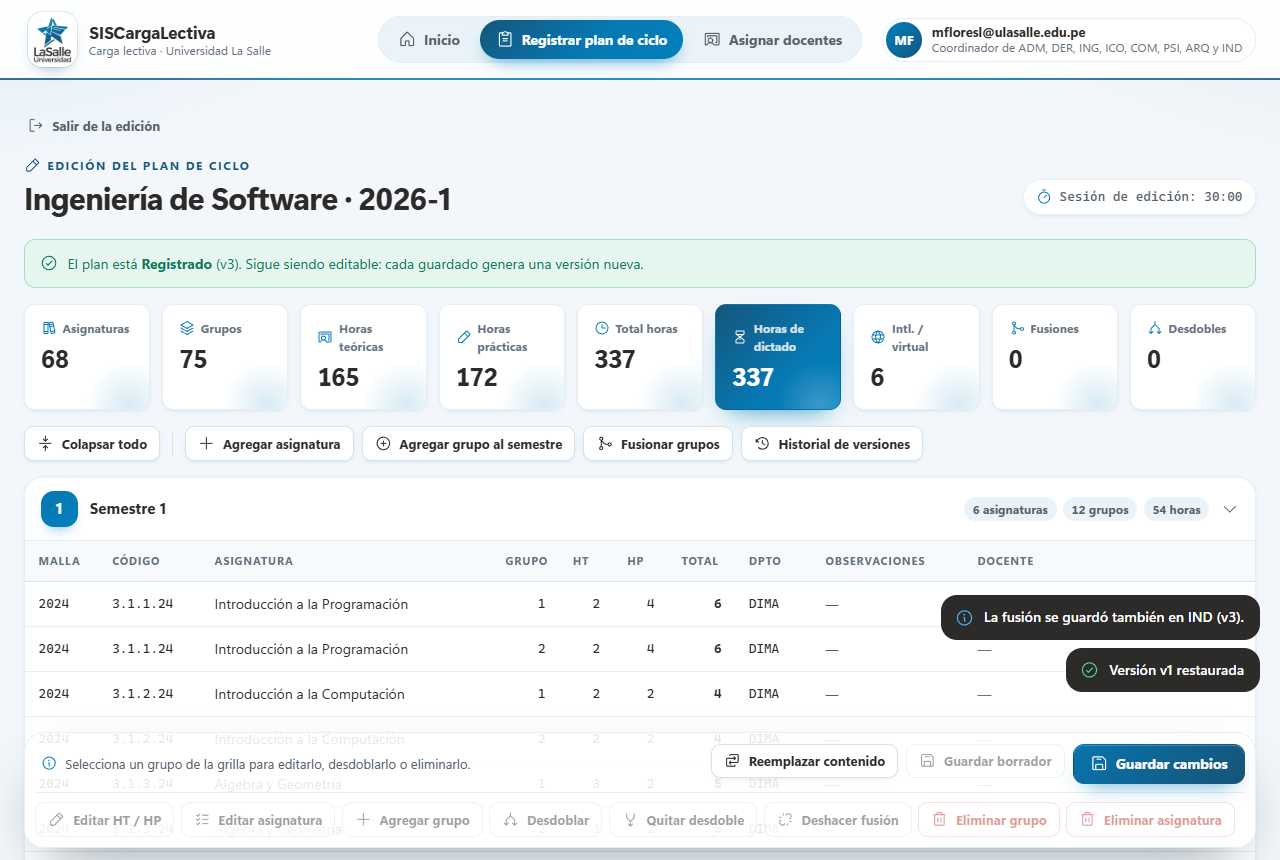Click the Horas de dictado hourglass icon
The image size is (1280, 860).
click(x=740, y=337)
